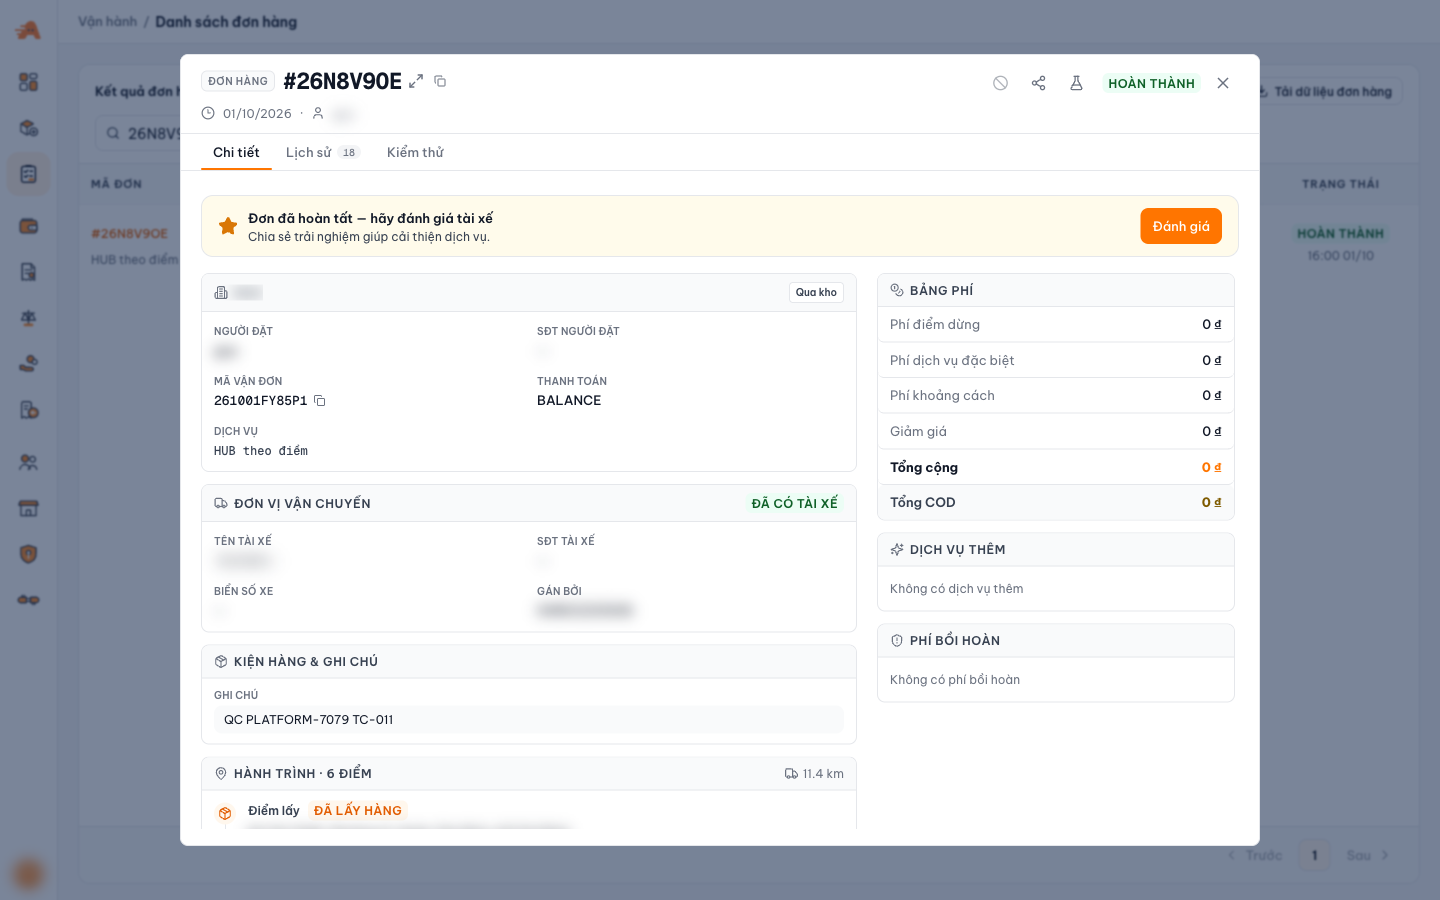Click the QC PLATFORM-7079 TC-011 note field

point(529,720)
